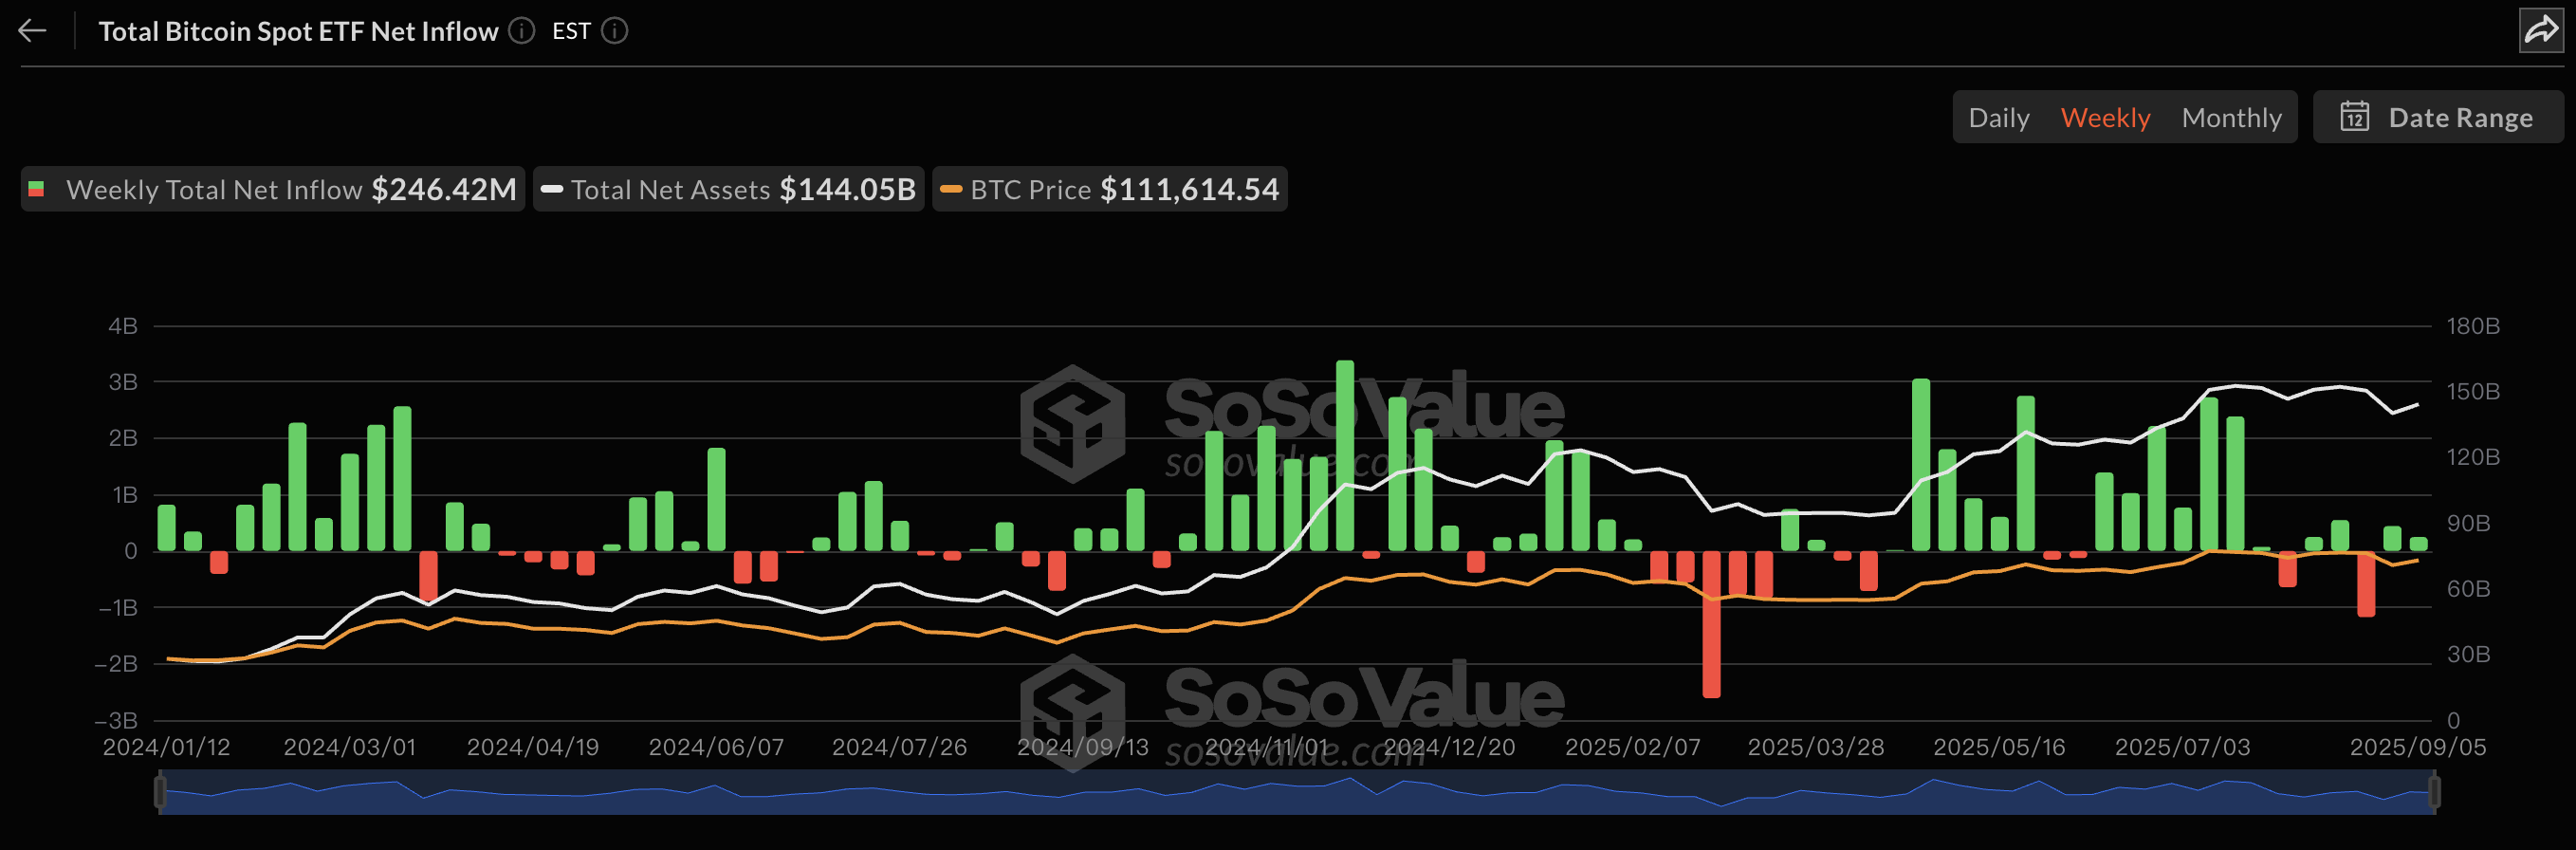Viewport: 2576px width, 850px height.
Task: Click the share arrow icon
Action: coord(2540,31)
